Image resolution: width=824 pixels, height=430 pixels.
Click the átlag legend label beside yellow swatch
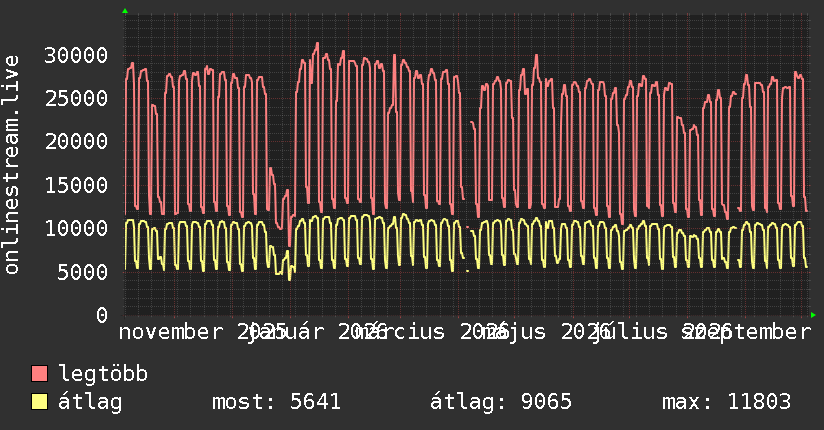pyautogui.click(x=90, y=402)
